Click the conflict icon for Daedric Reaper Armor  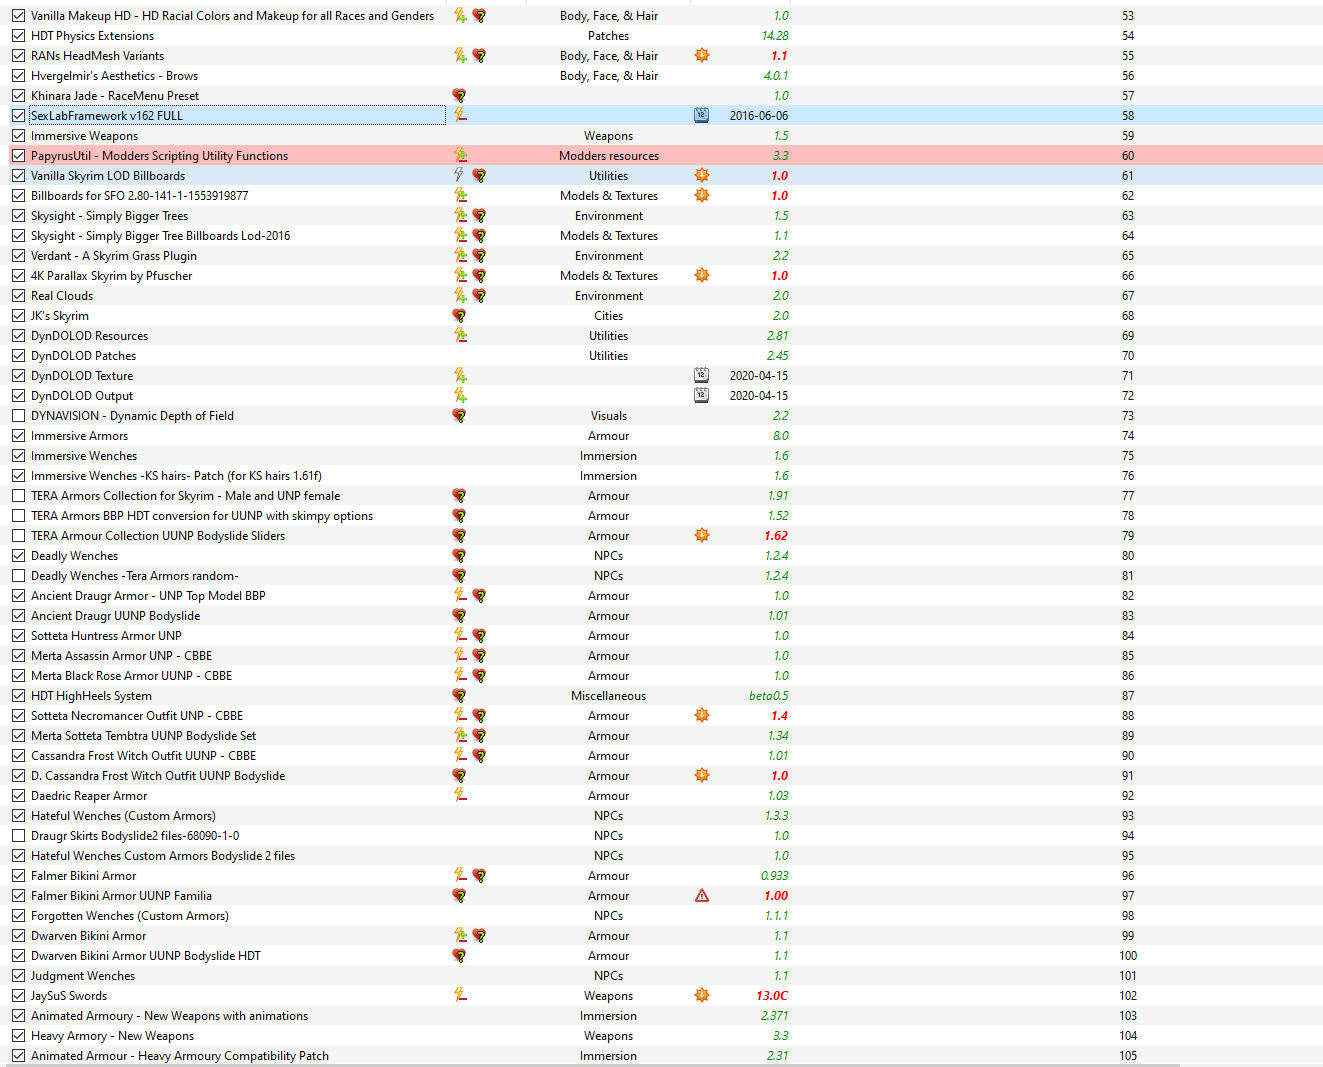click(460, 795)
